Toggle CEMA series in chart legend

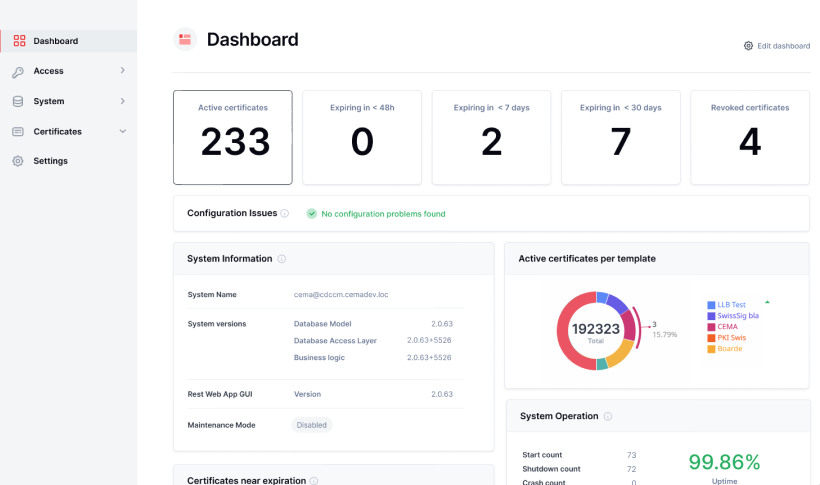click(x=729, y=327)
